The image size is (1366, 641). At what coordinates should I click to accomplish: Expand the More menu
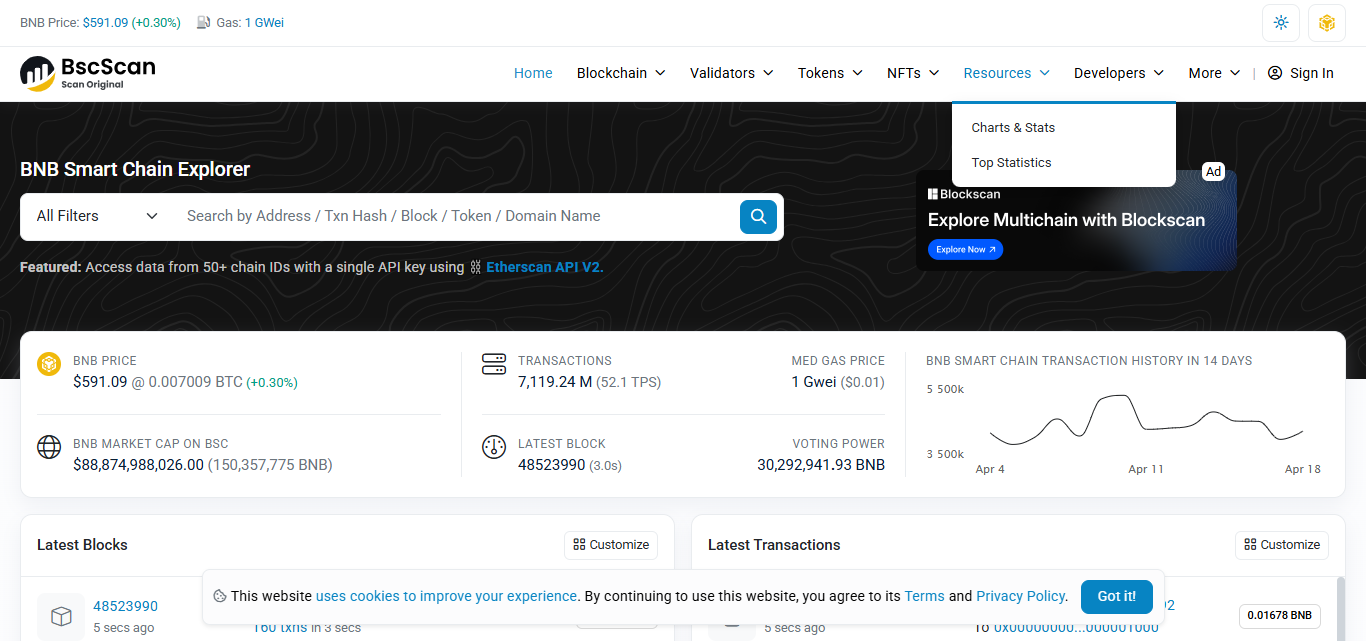tap(1214, 73)
